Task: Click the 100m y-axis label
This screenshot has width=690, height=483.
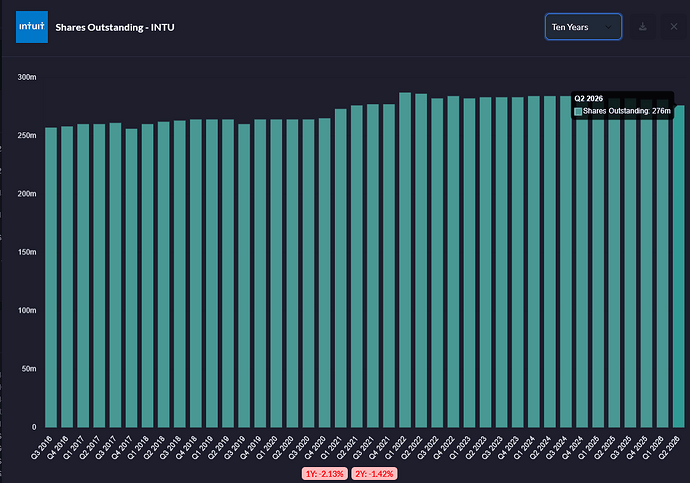Action: [27, 310]
